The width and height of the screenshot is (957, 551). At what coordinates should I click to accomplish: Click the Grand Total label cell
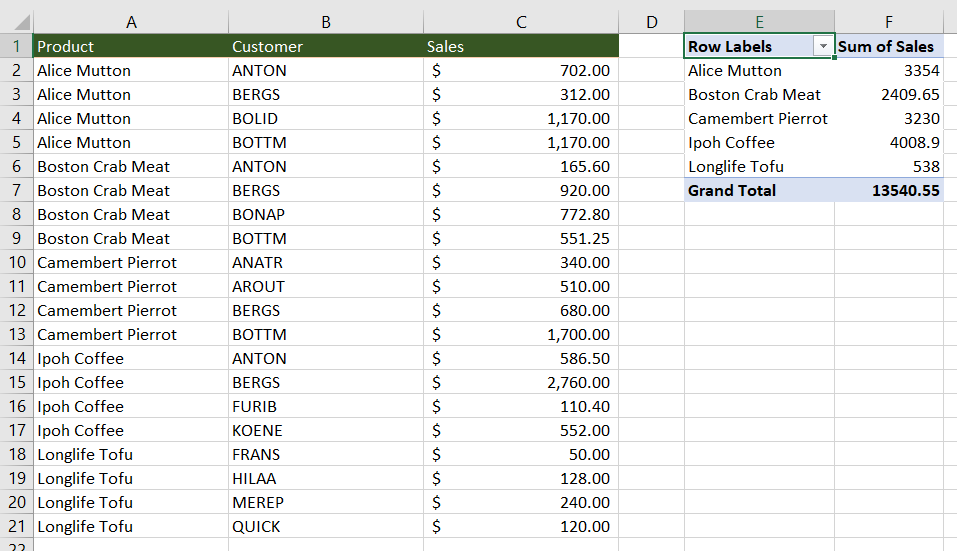pyautogui.click(x=758, y=190)
